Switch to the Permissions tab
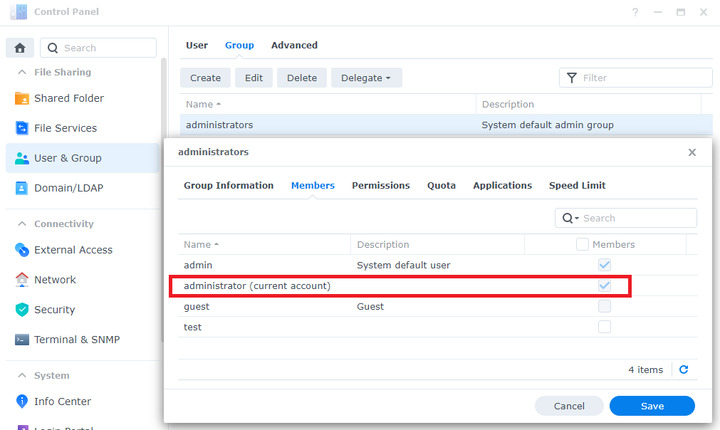The image size is (720, 430). 380,186
